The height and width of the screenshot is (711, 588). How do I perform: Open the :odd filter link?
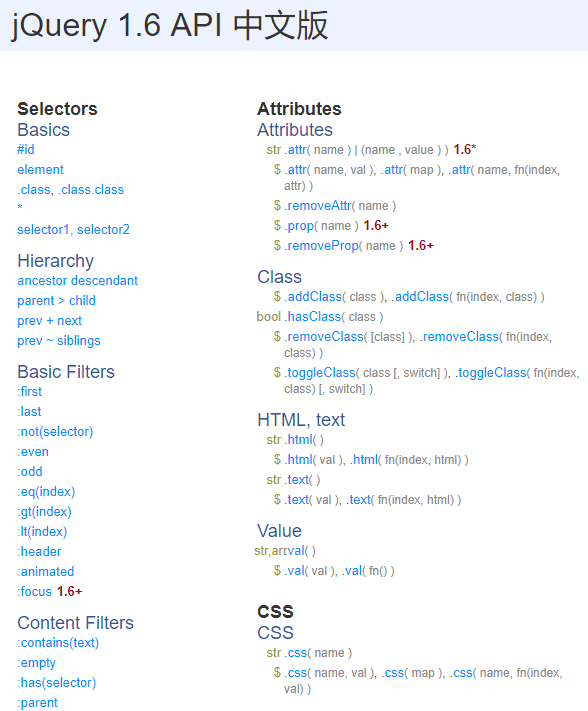[30, 472]
